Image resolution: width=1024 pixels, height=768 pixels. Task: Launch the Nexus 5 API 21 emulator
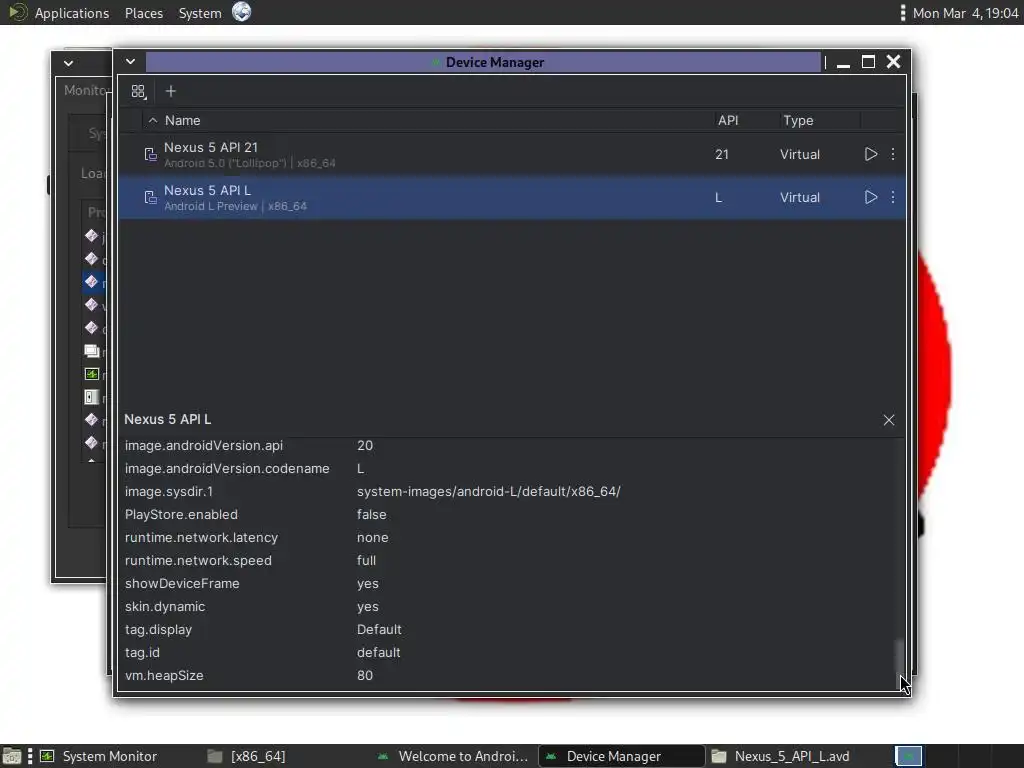pos(871,154)
